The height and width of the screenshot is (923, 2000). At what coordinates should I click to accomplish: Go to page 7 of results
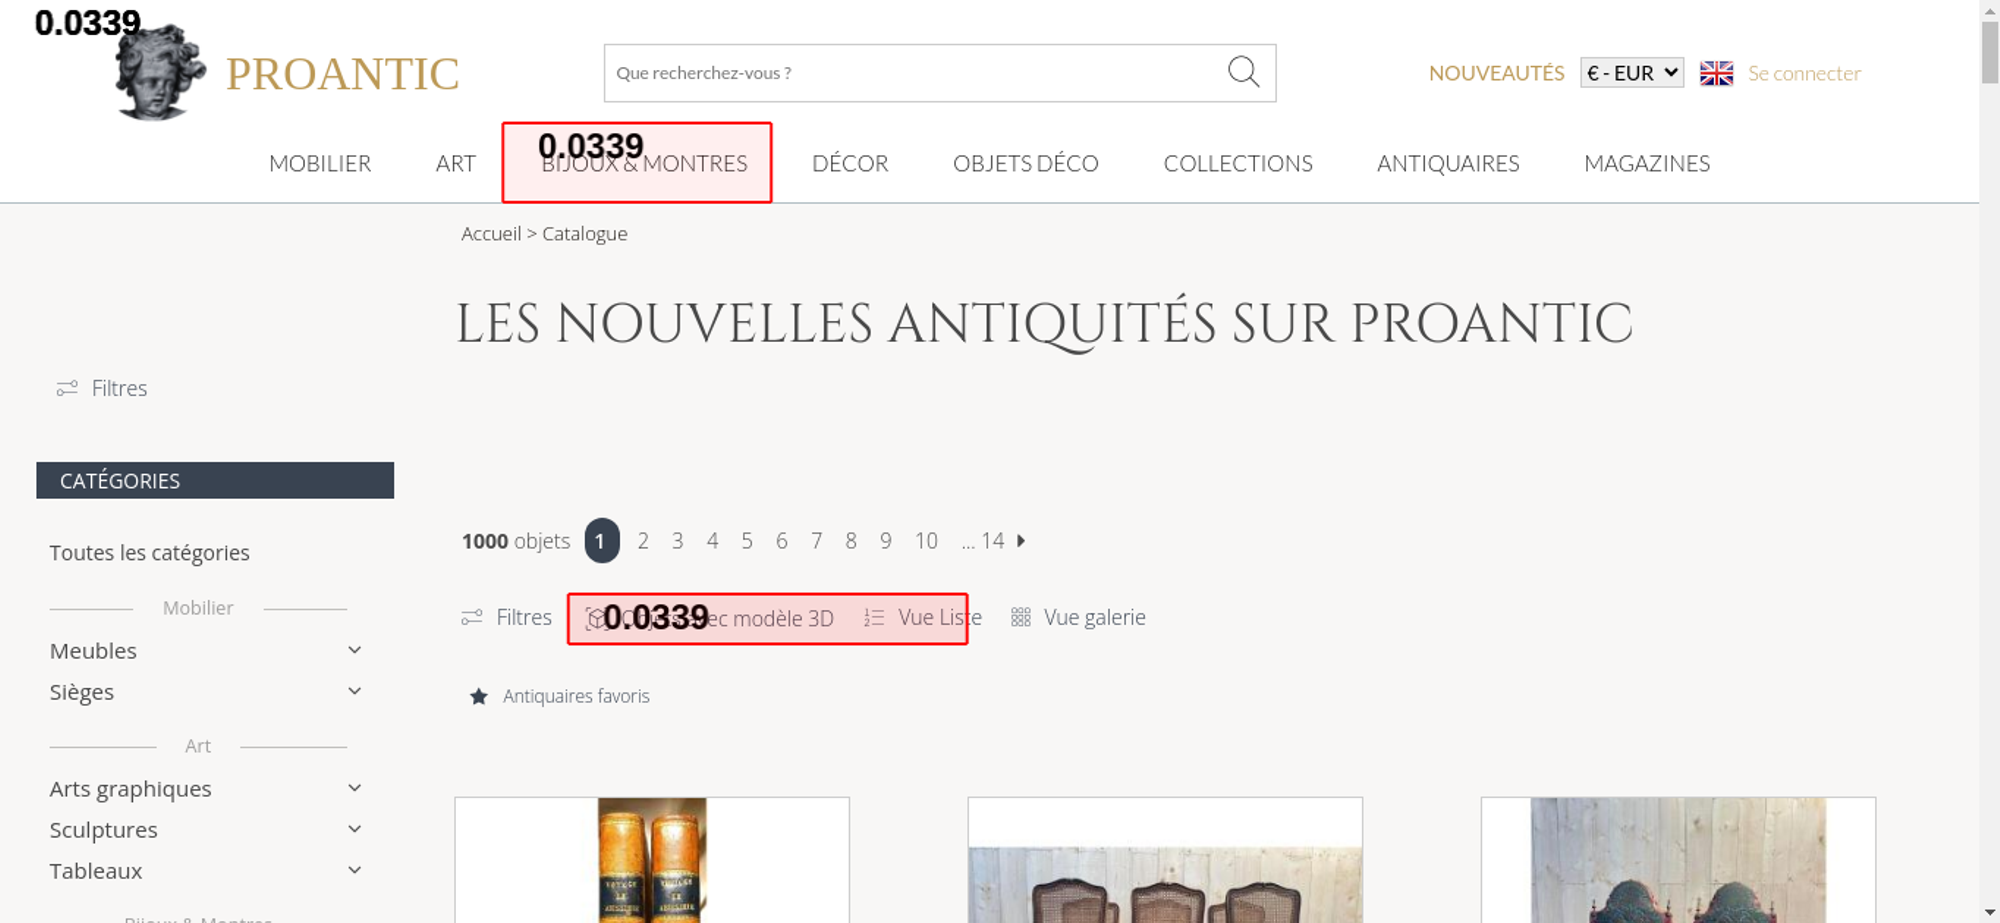tap(817, 541)
